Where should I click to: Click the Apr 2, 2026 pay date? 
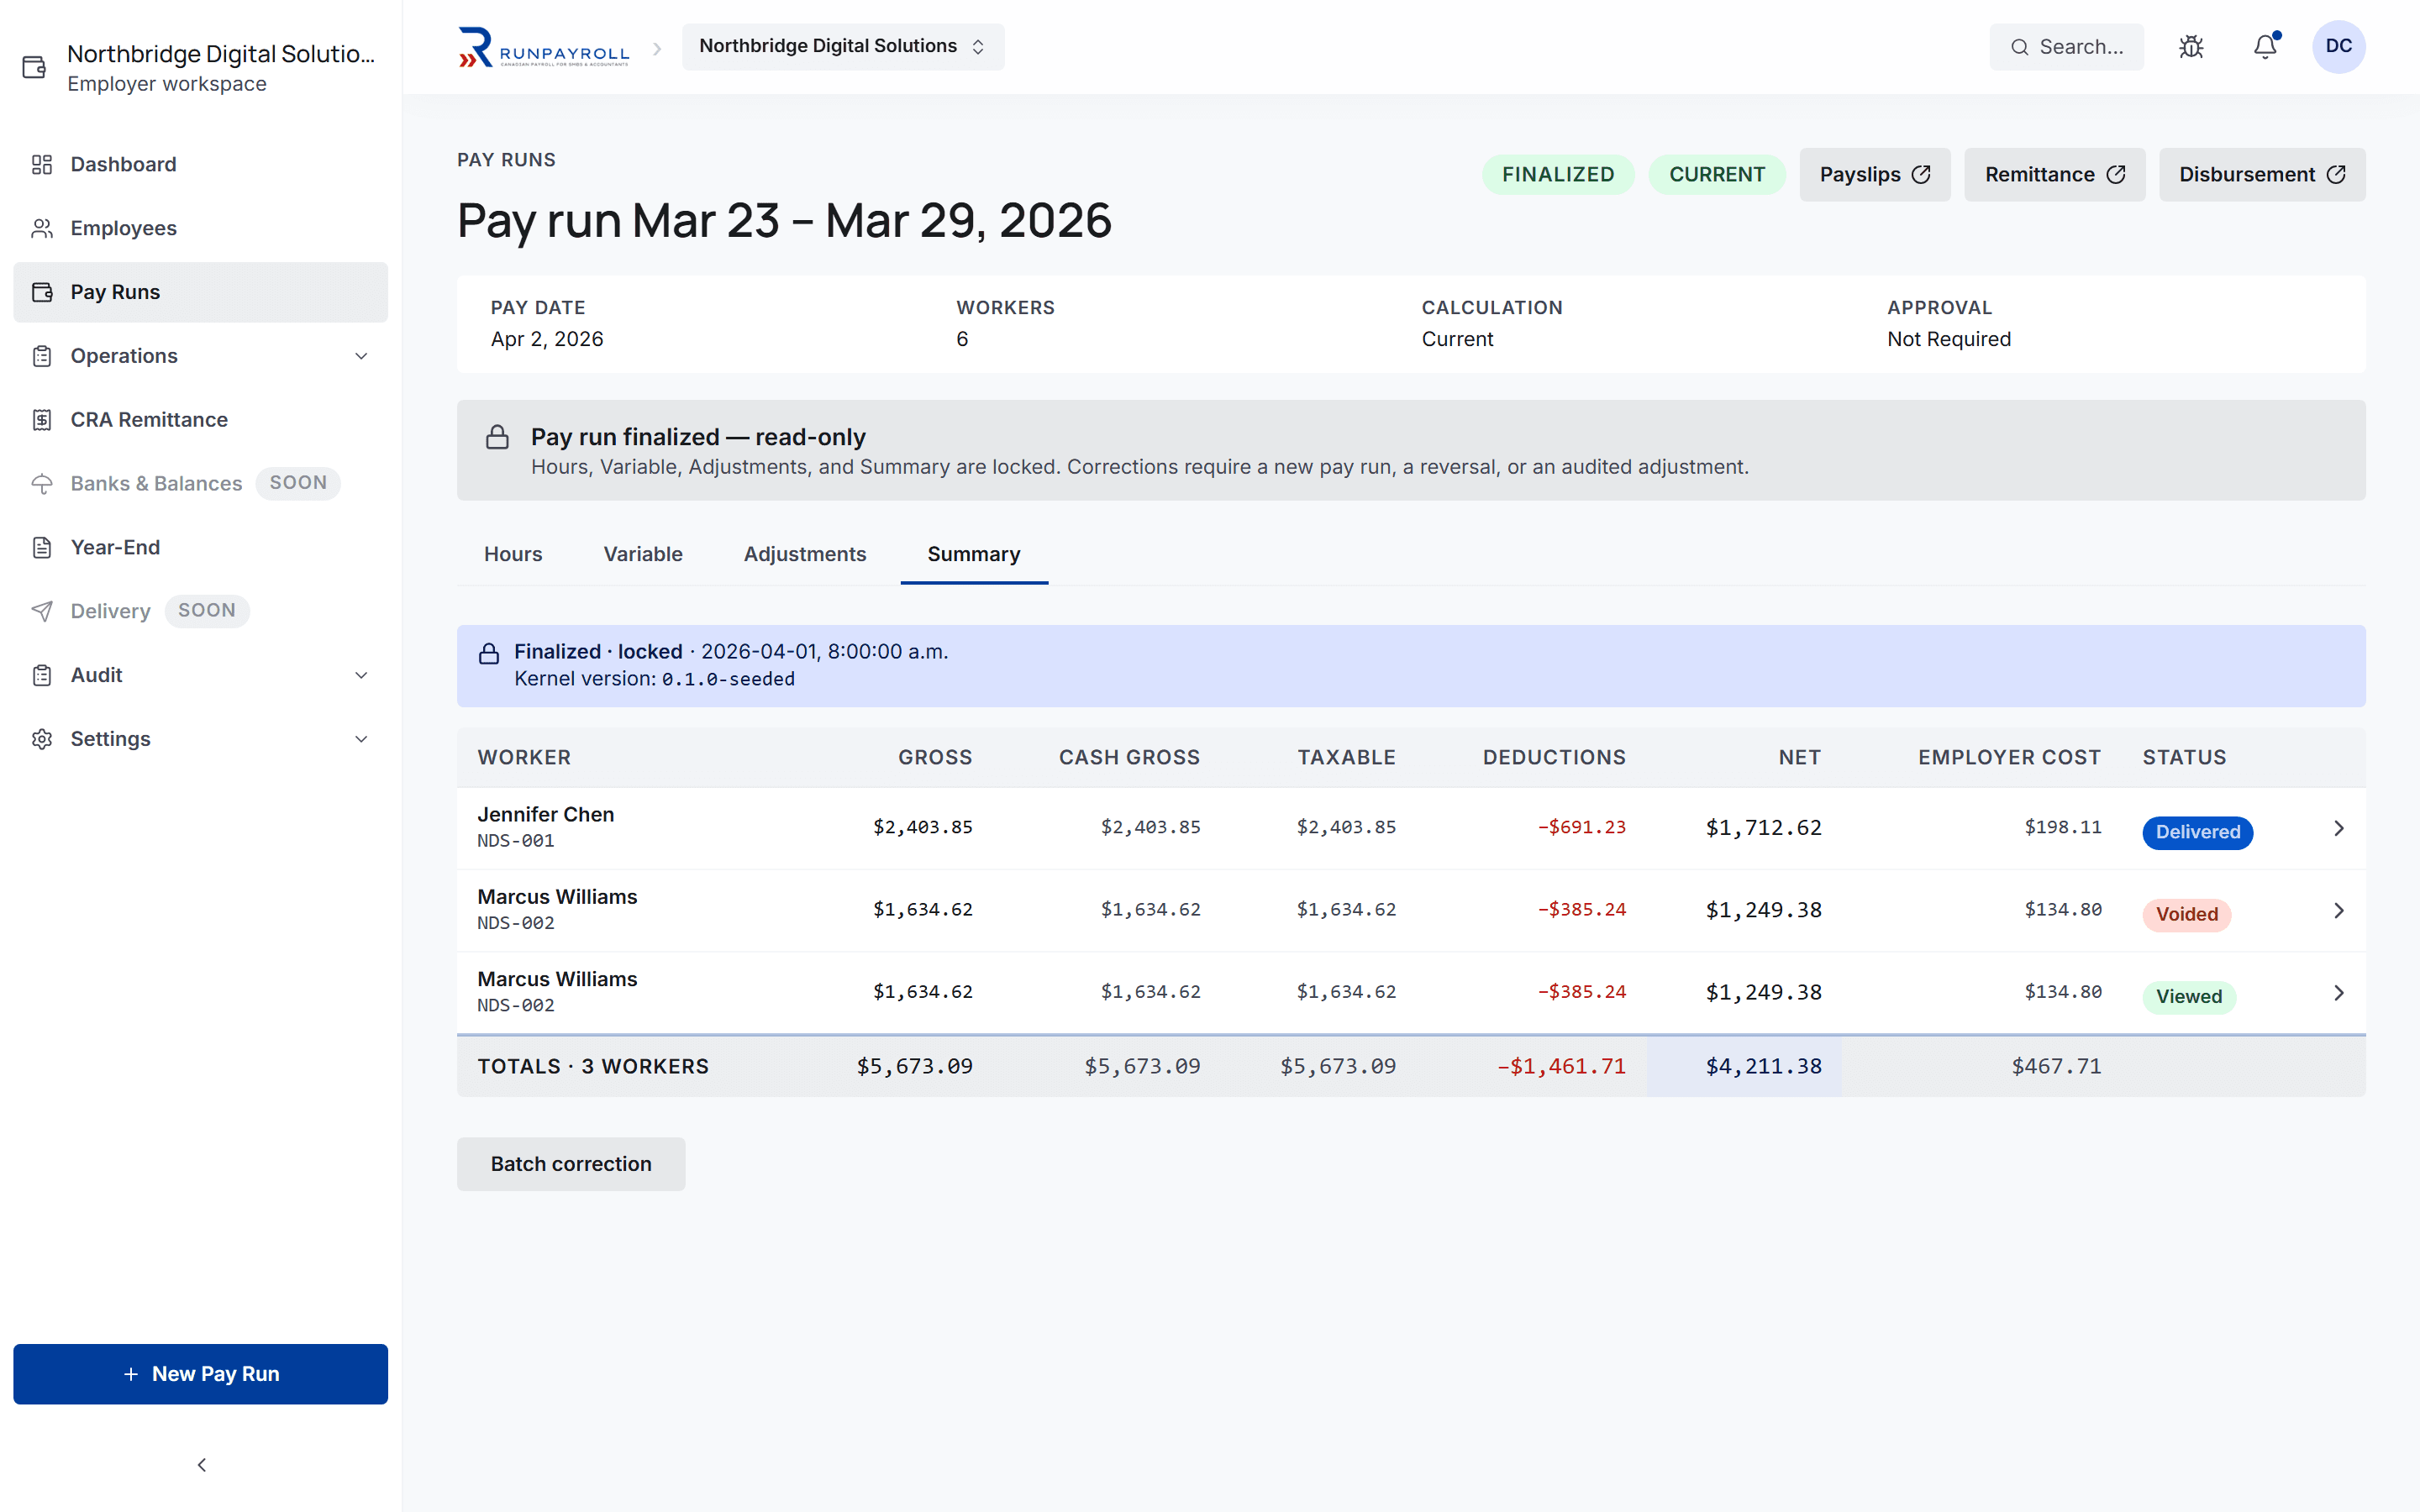coord(547,339)
